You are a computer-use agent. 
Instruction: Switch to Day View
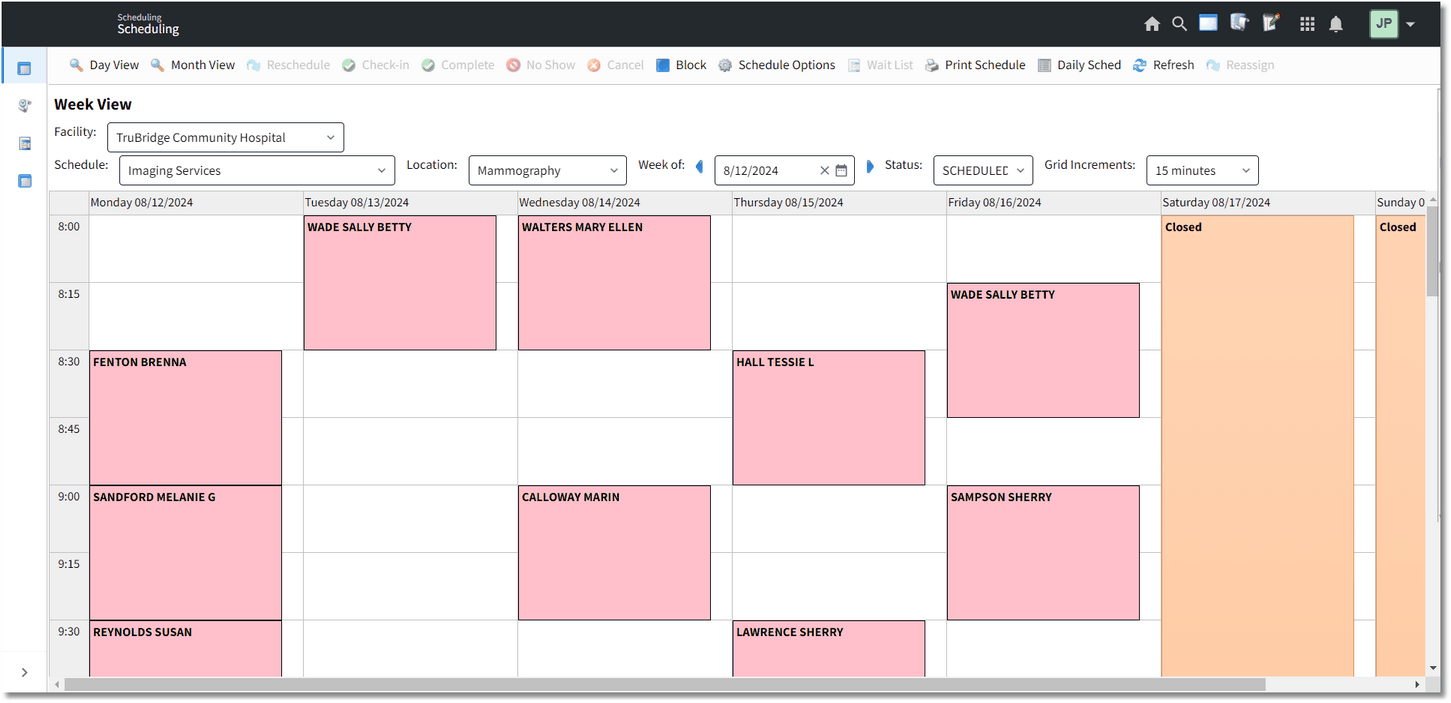click(x=104, y=65)
